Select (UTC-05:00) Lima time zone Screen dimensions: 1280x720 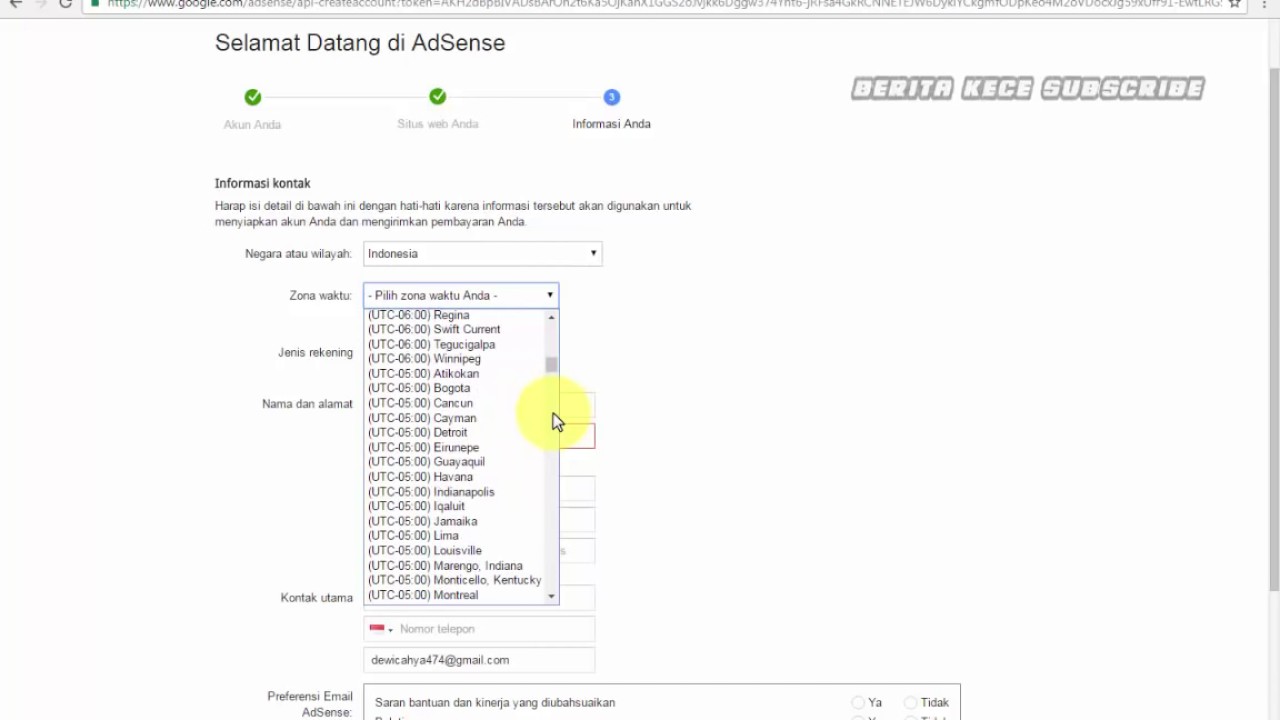click(454, 536)
